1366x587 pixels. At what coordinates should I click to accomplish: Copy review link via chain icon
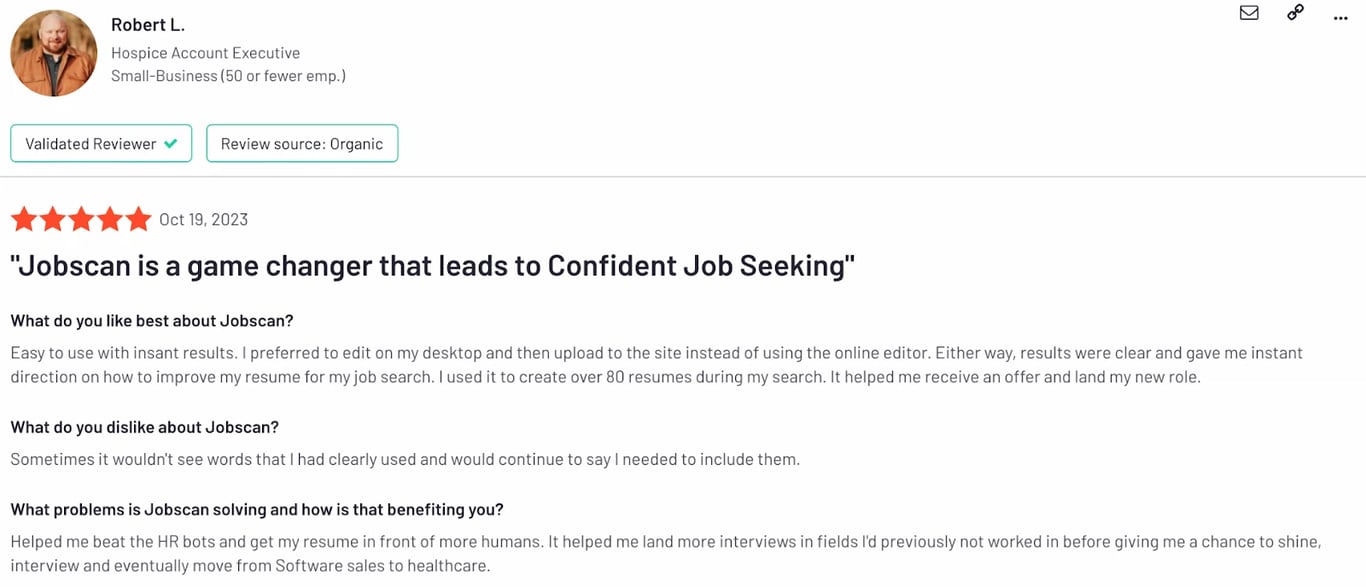(1295, 13)
